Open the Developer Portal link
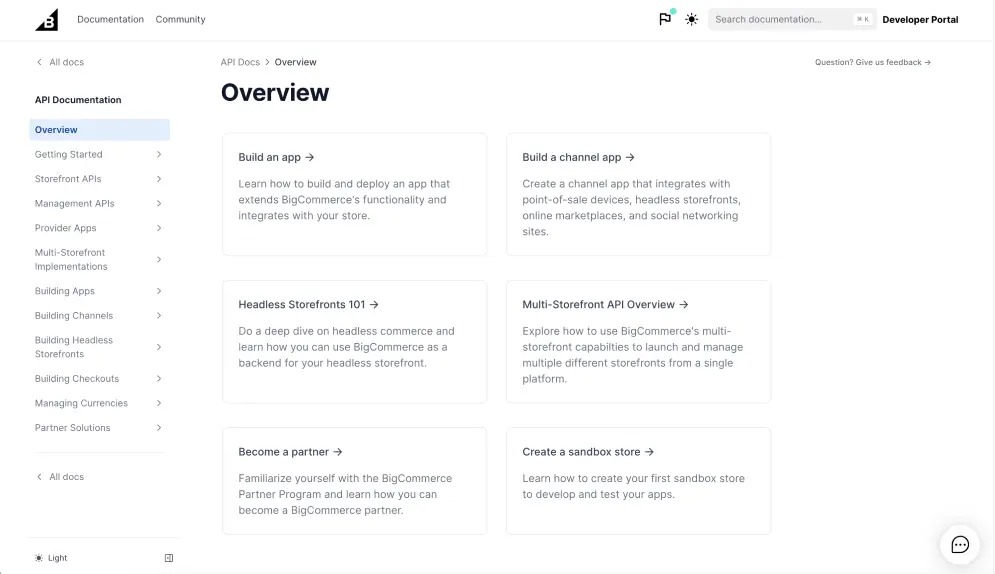The height and width of the screenshot is (574, 995). pos(920,20)
